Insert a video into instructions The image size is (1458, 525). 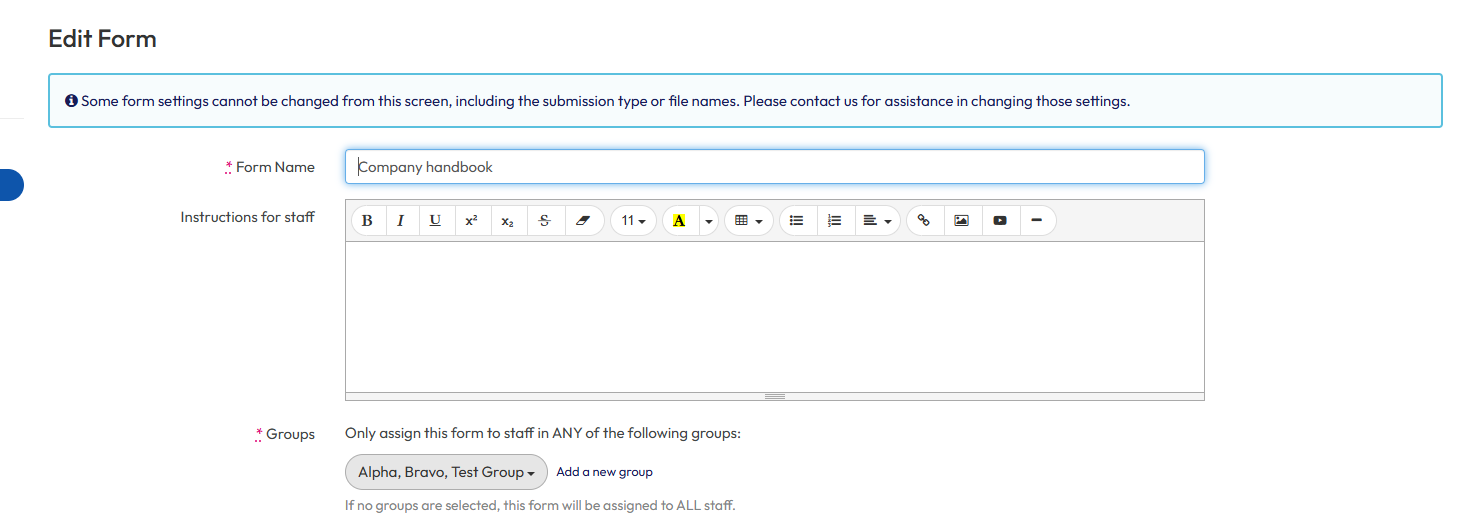click(x=1000, y=221)
